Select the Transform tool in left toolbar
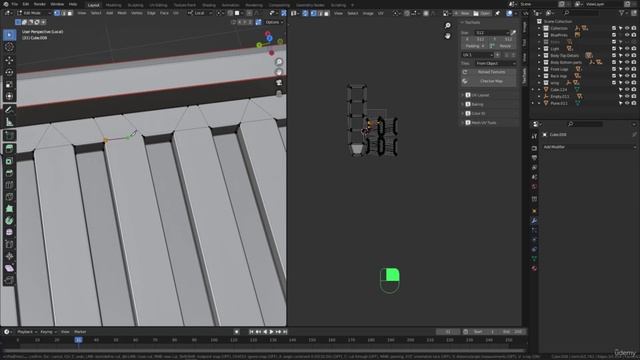 (x=9, y=96)
